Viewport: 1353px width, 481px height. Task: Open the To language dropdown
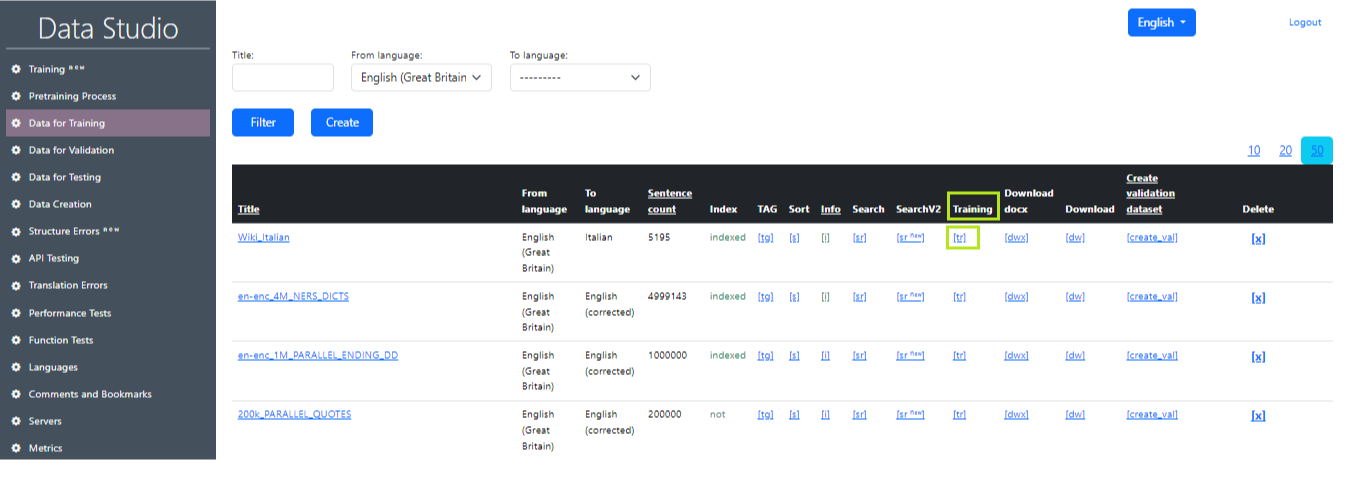[x=580, y=77]
